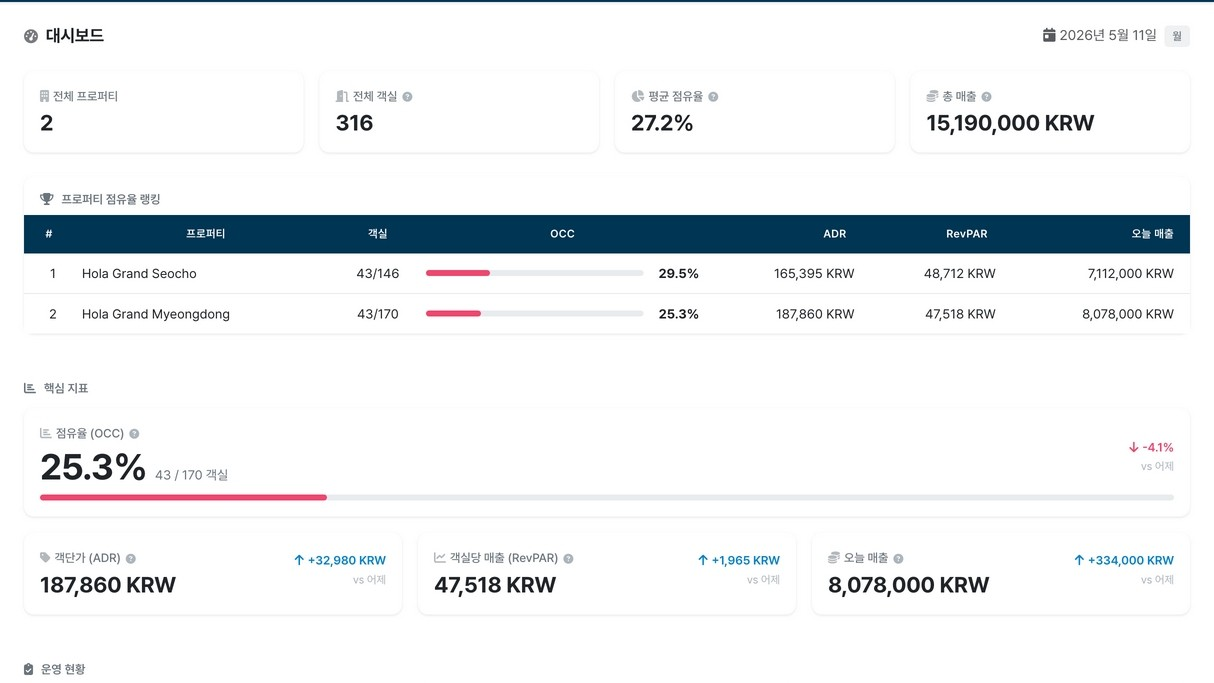Click the 8,078,000 KRW cell in the ranking table
1214x683 pixels.
click(1128, 314)
